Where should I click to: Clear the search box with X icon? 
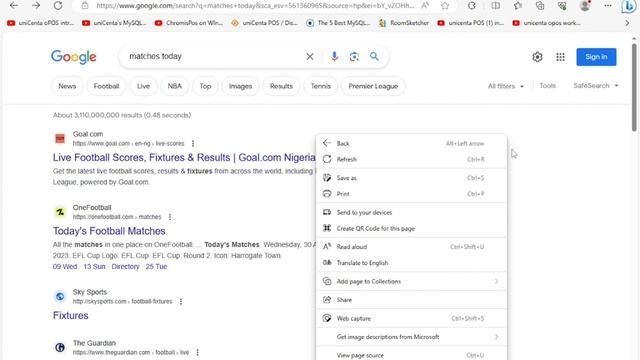pos(310,57)
